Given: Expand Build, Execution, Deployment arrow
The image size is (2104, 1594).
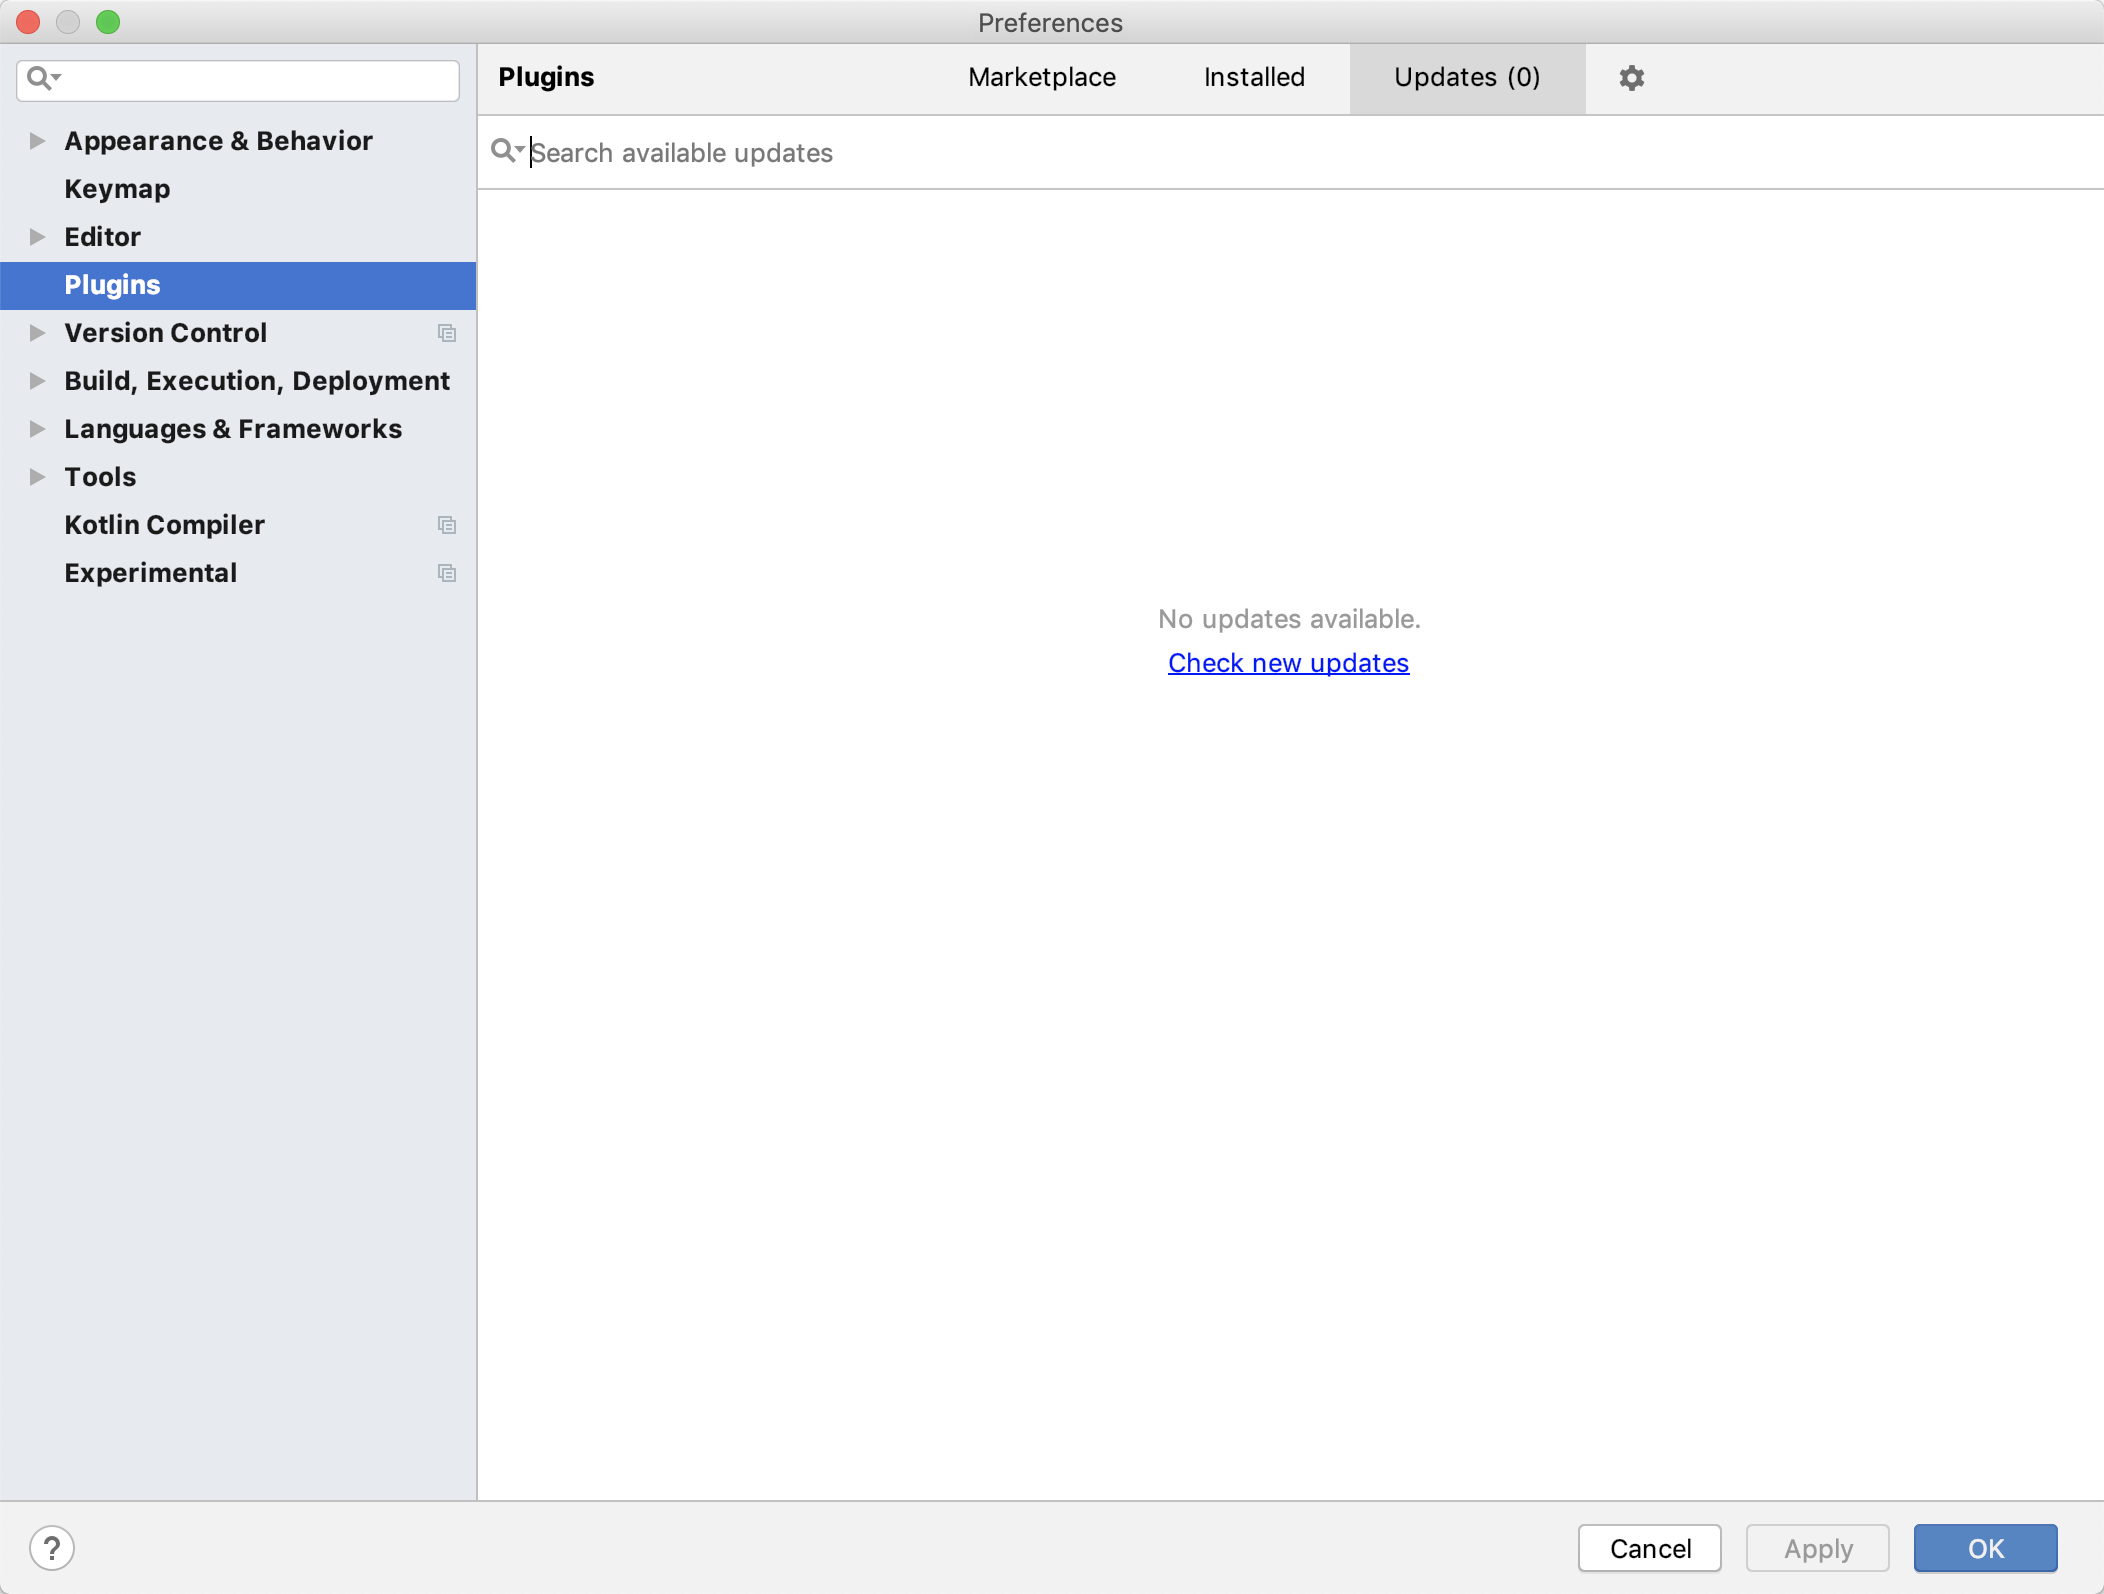Looking at the screenshot, I should (x=37, y=381).
